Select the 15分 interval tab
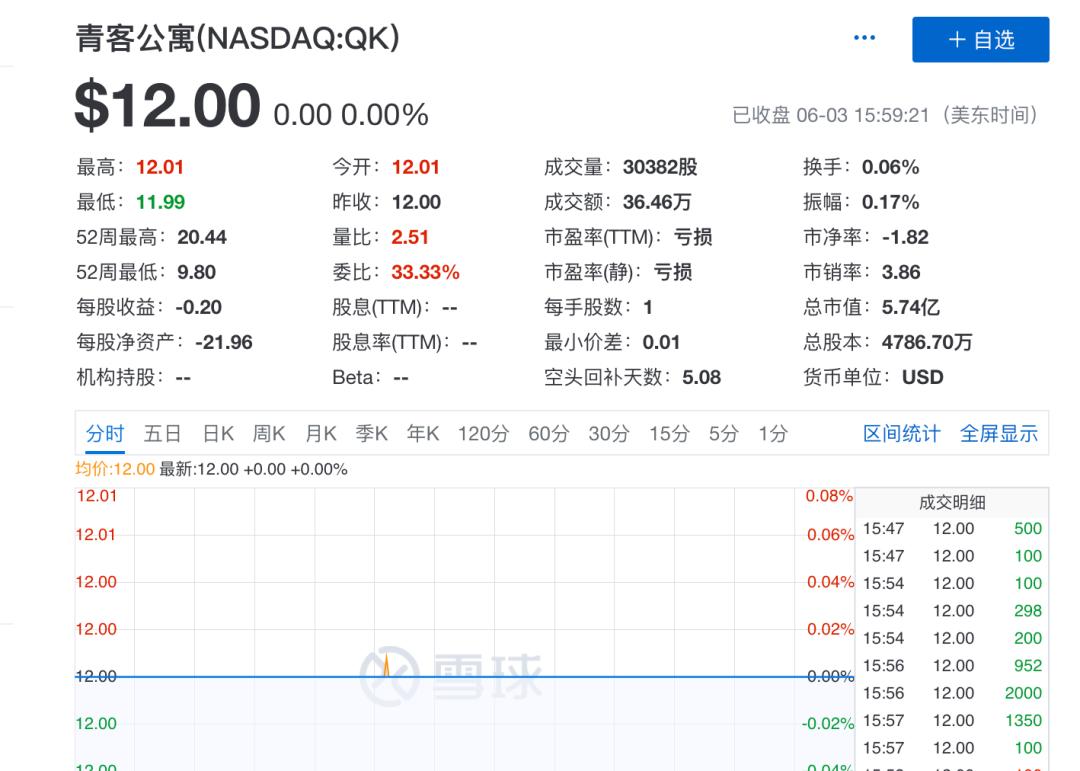This screenshot has height=771, width=1080. pyautogui.click(x=669, y=434)
